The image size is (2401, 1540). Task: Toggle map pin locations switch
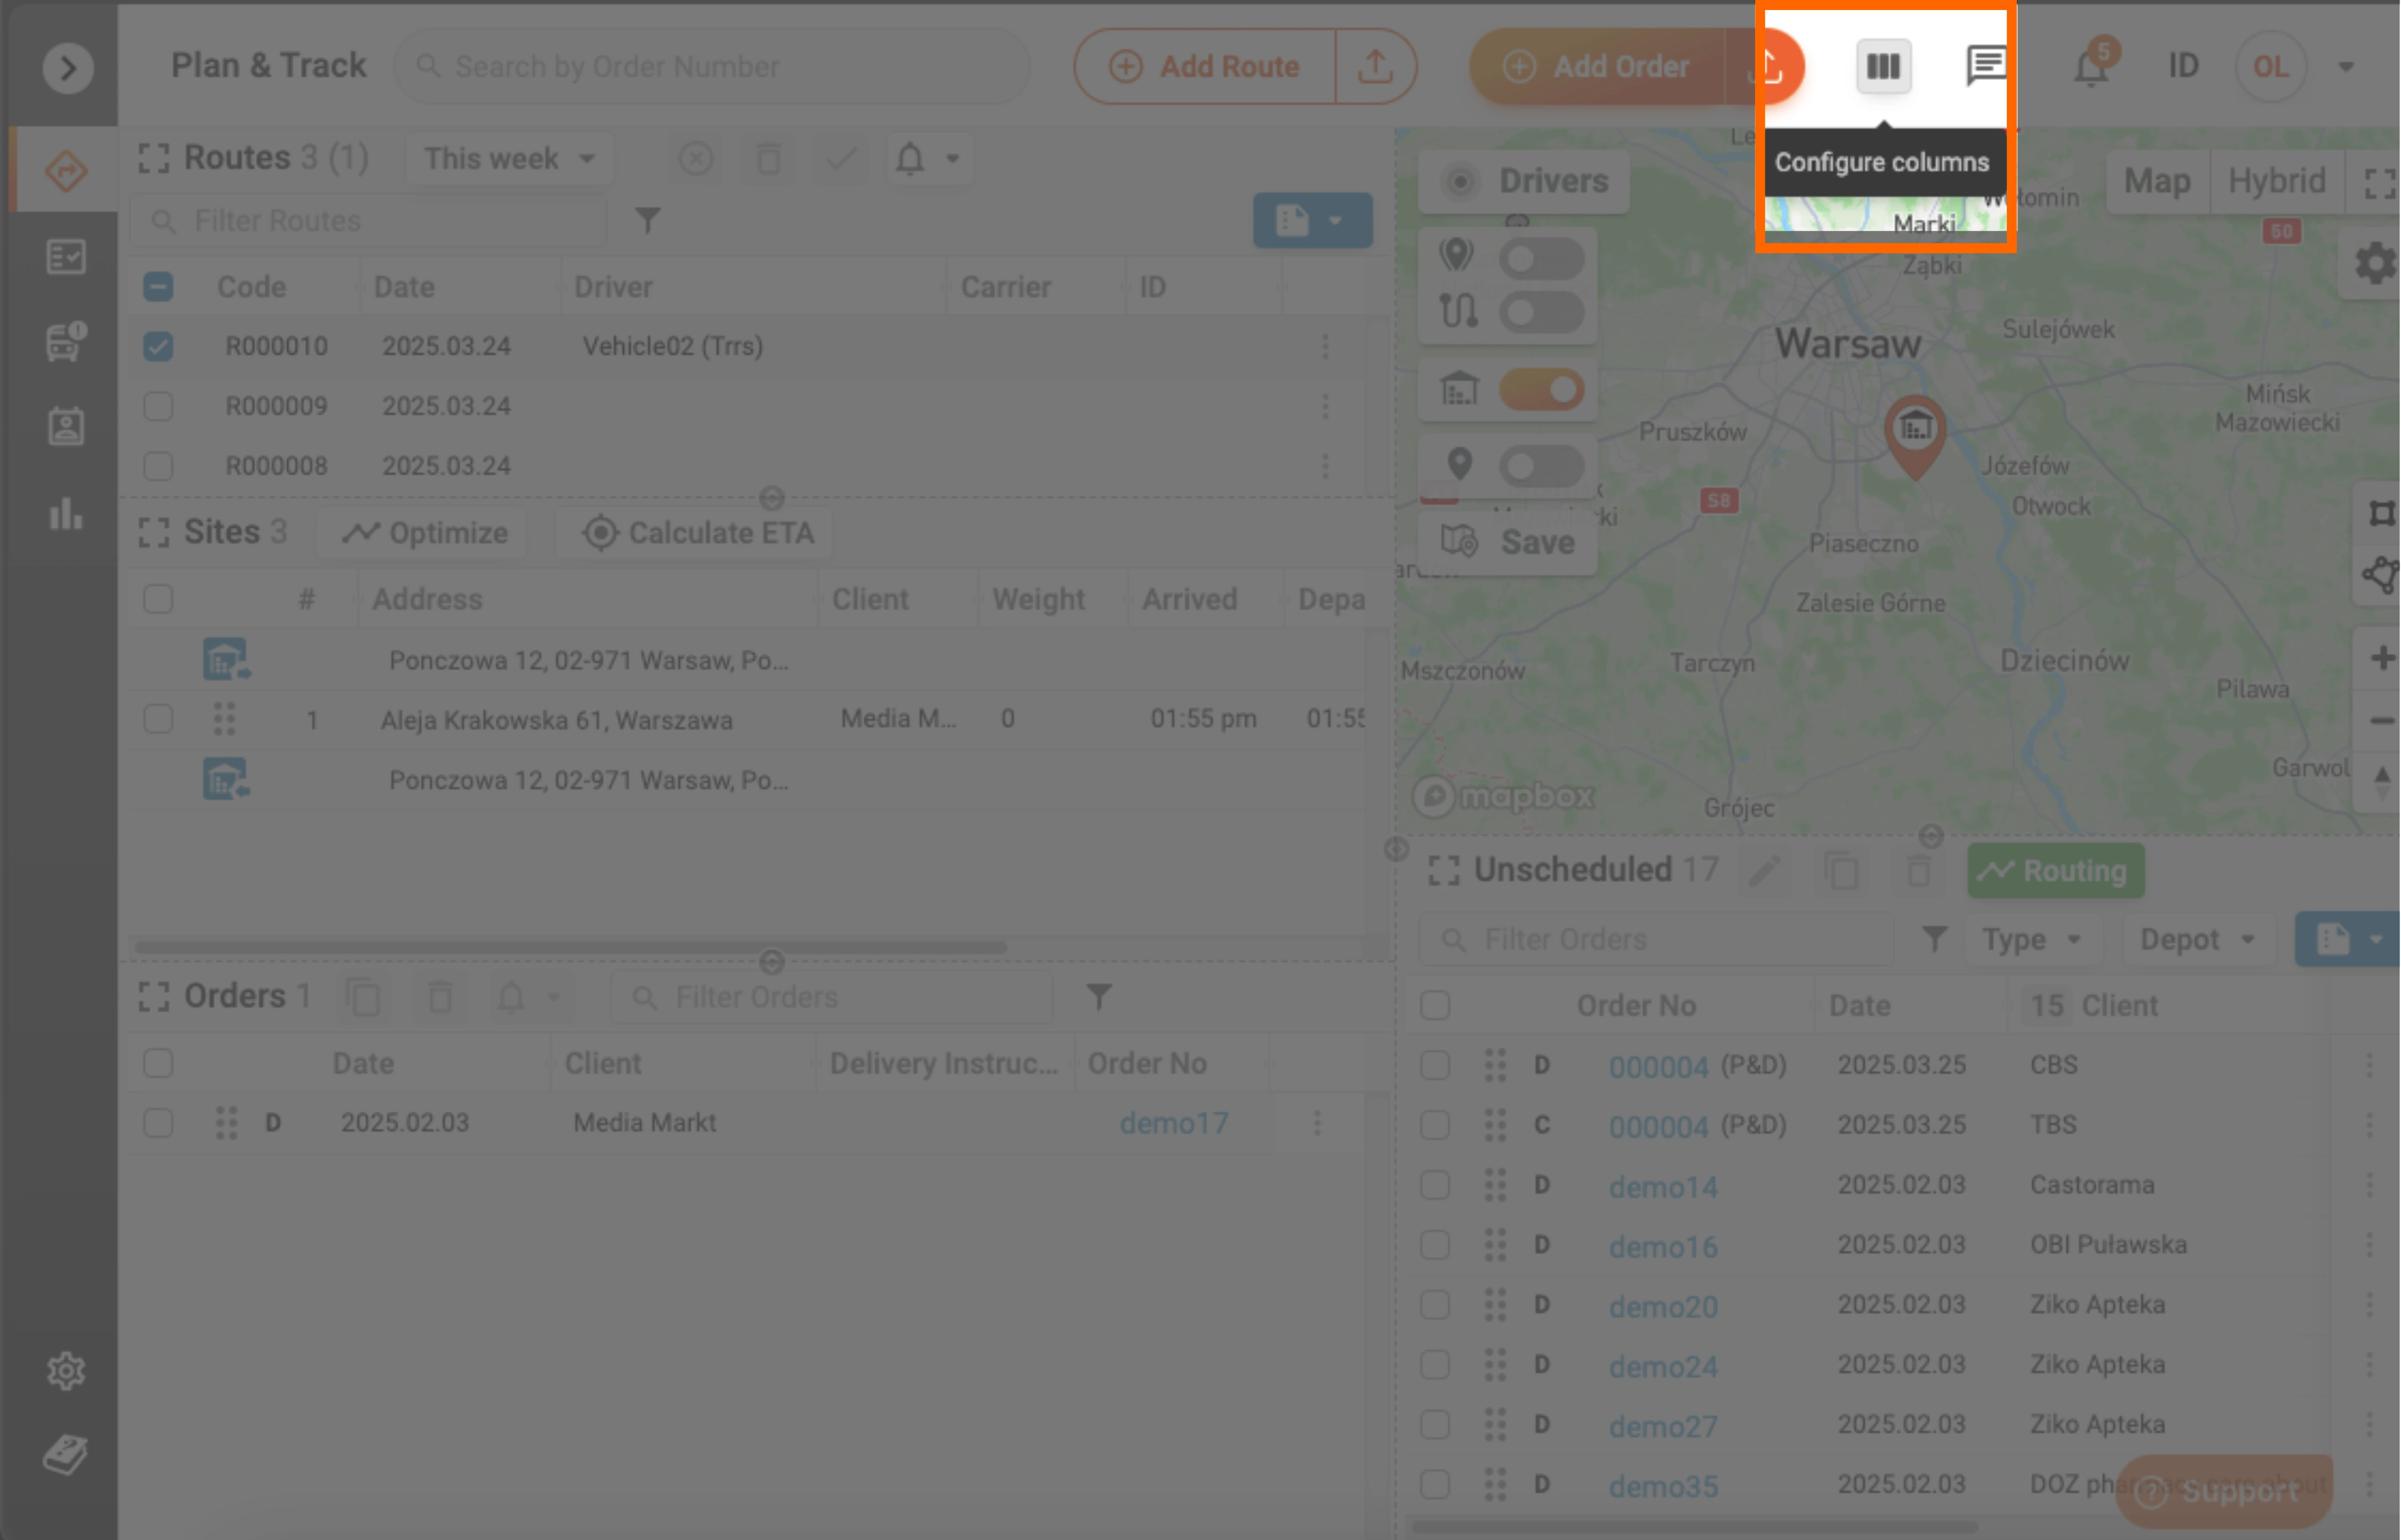click(x=1541, y=259)
